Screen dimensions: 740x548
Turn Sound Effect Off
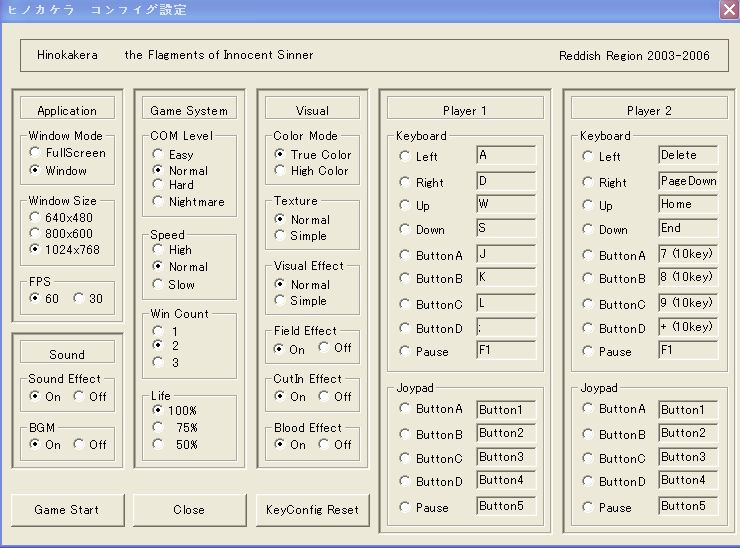(x=79, y=396)
